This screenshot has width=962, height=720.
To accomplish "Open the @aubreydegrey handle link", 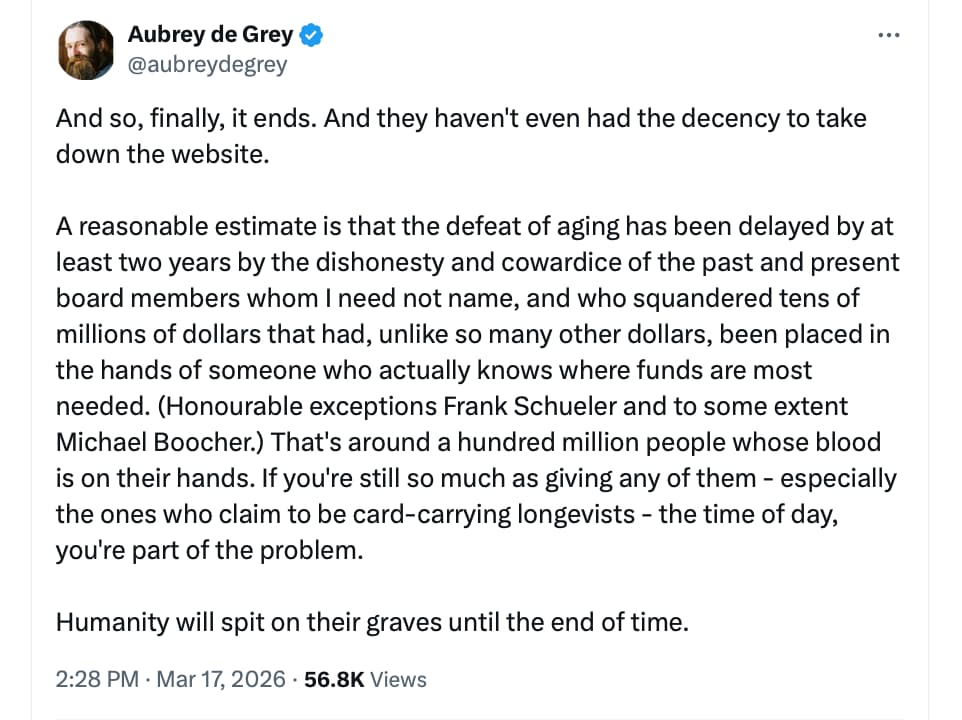I will (207, 65).
